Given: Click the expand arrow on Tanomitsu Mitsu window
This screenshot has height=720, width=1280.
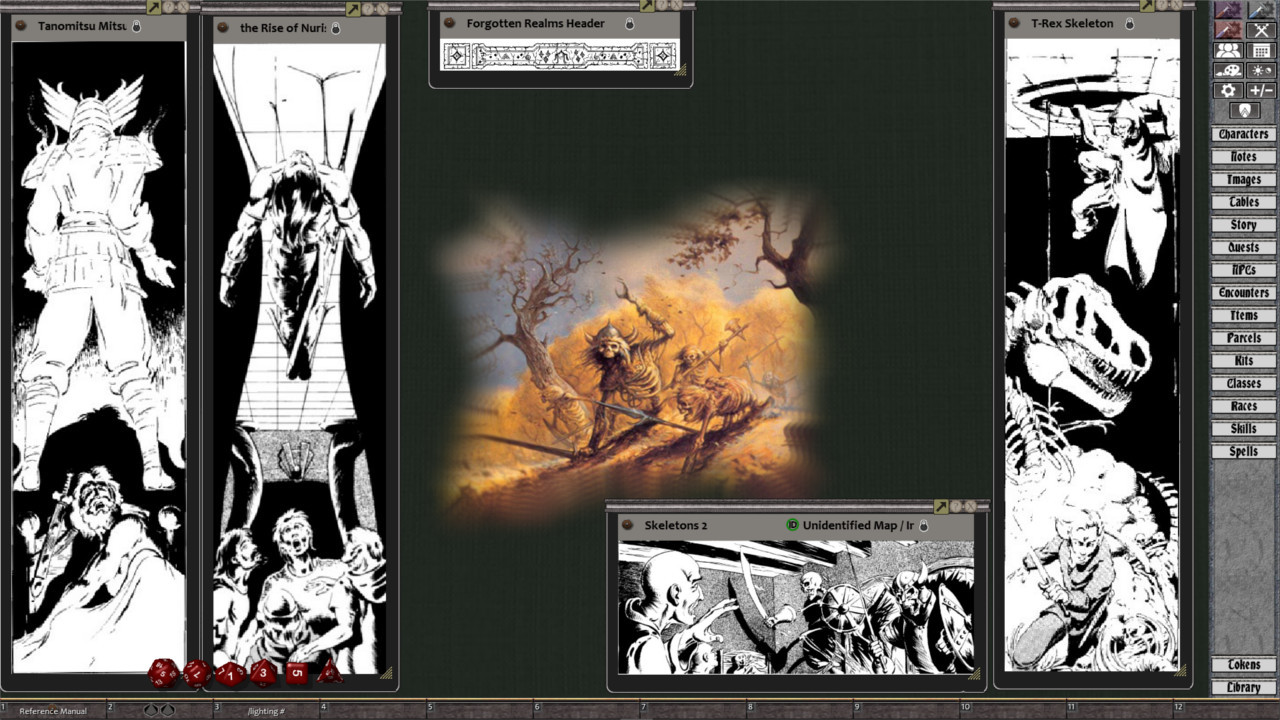Looking at the screenshot, I should 152,7.
